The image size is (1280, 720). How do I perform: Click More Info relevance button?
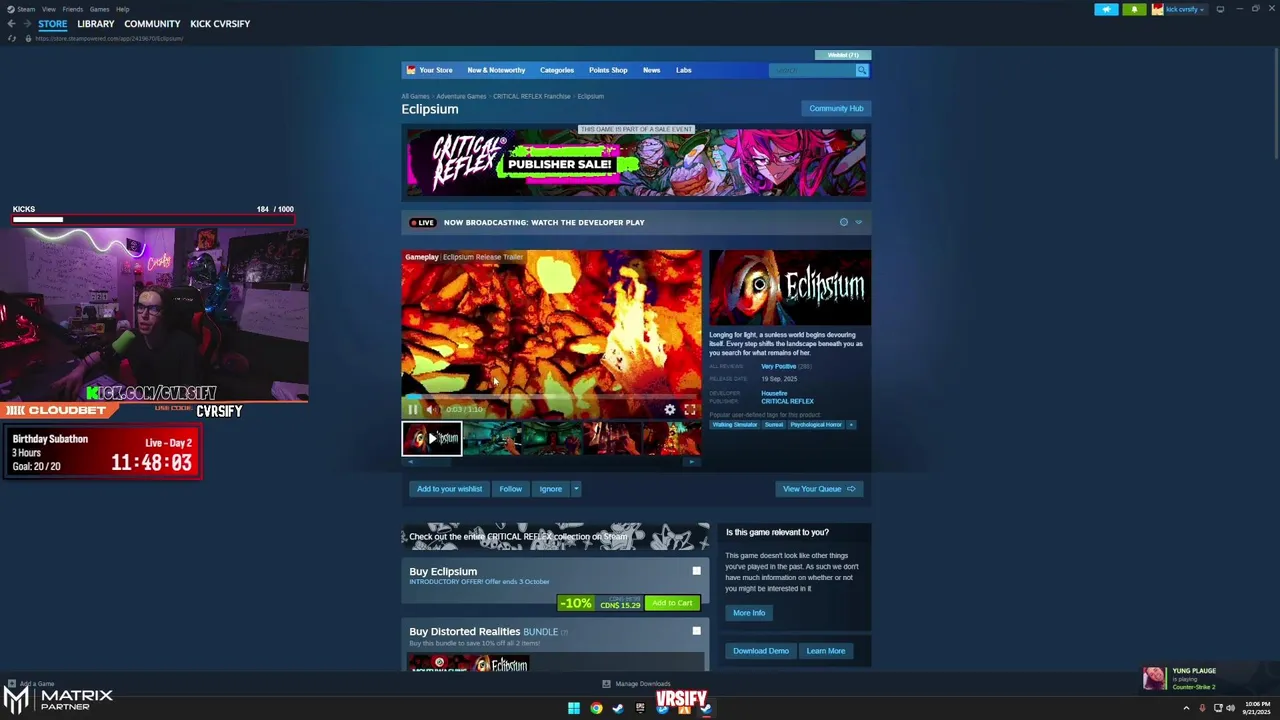[x=749, y=613]
